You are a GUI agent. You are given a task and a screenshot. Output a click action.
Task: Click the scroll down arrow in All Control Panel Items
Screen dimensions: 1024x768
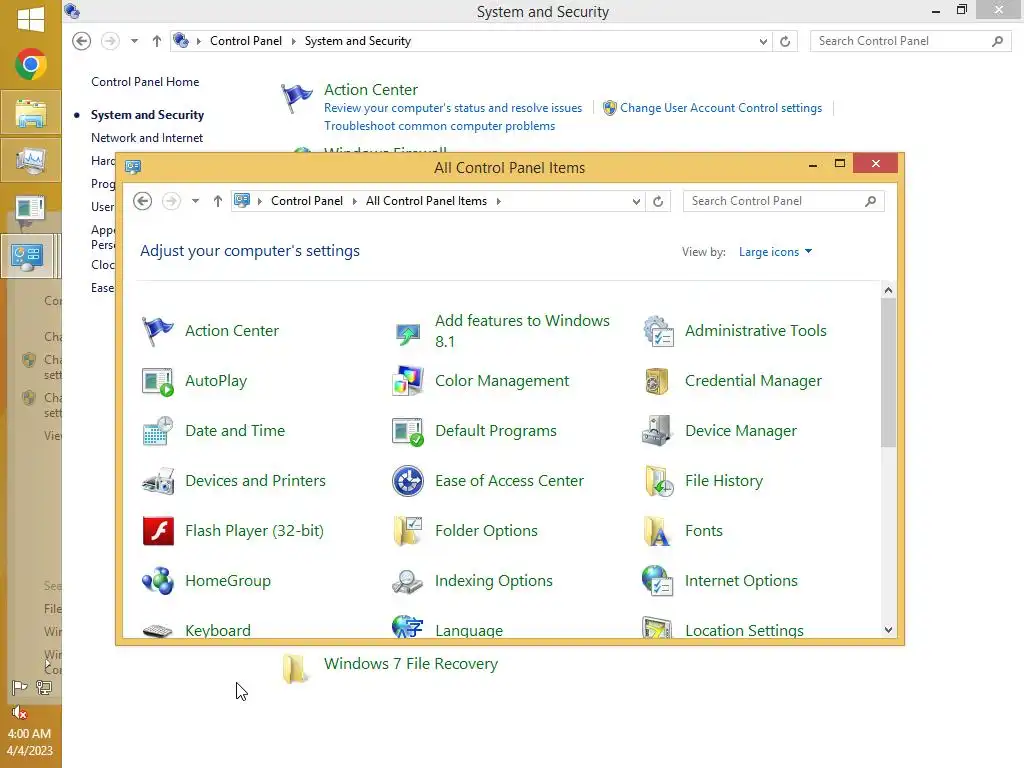click(888, 630)
